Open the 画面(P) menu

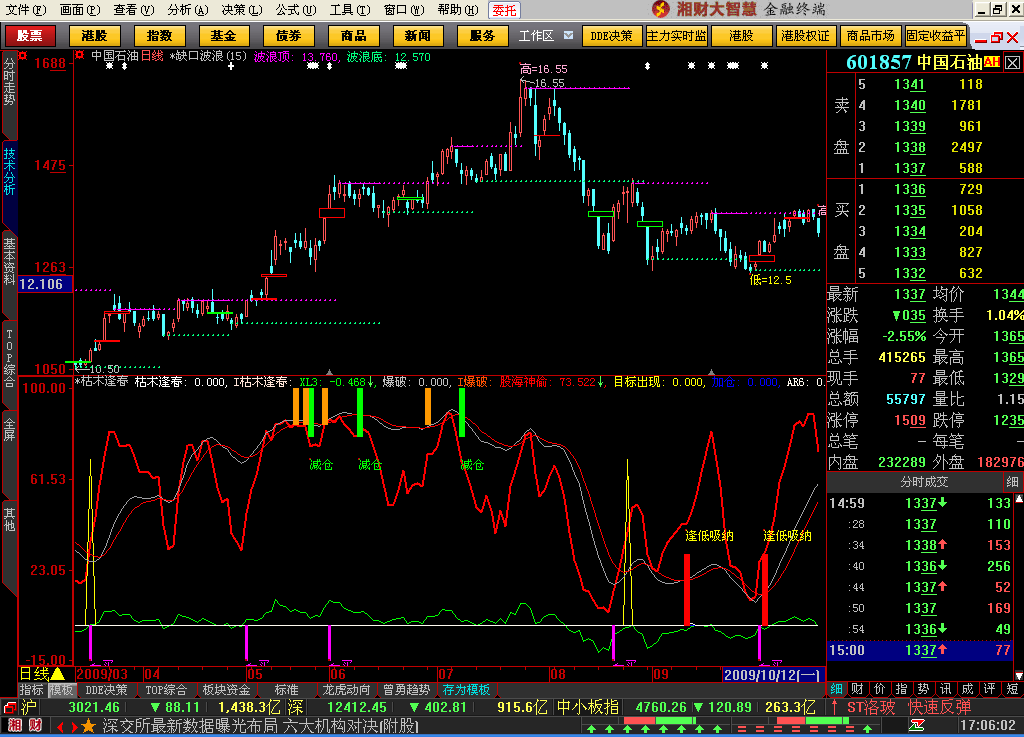[80, 10]
